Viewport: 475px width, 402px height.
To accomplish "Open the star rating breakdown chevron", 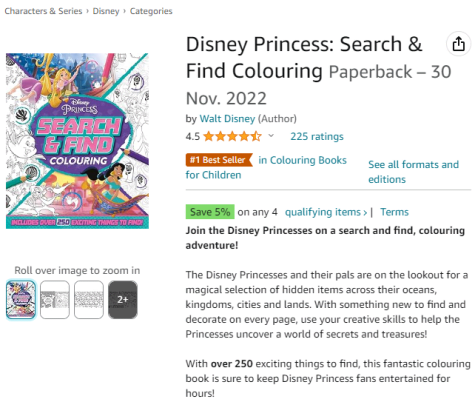I will tap(271, 136).
